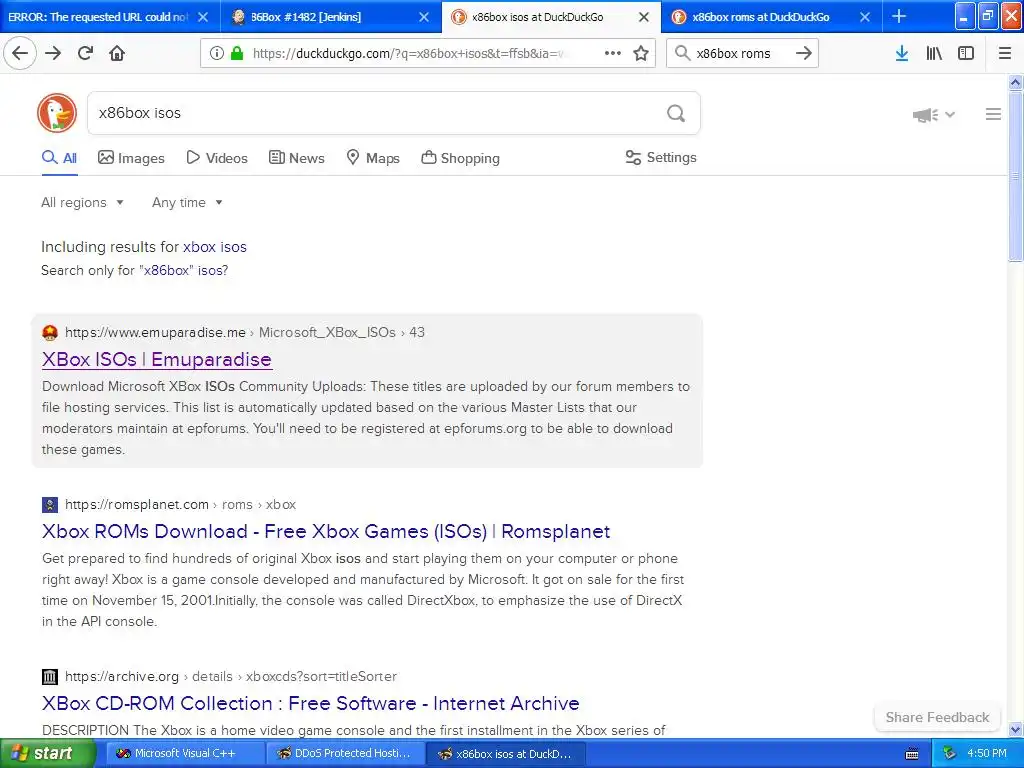
Task: Open XBox CD-ROM Collection Internet Archive link
Action: 311,703
